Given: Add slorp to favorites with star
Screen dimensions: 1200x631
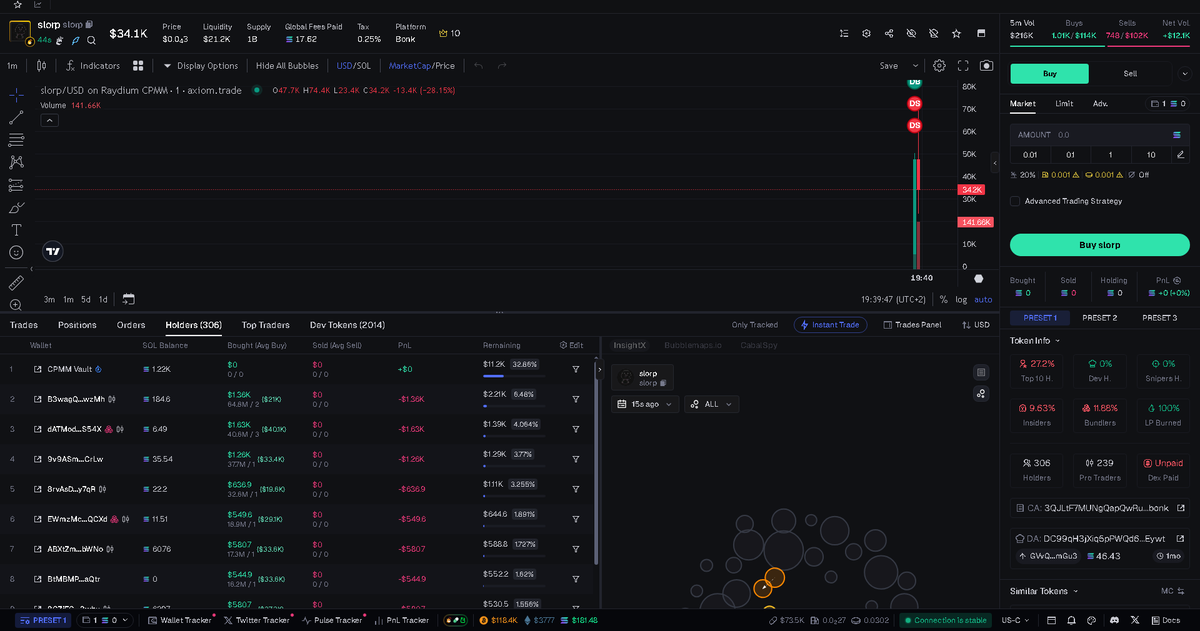Looking at the screenshot, I should pos(957,33).
